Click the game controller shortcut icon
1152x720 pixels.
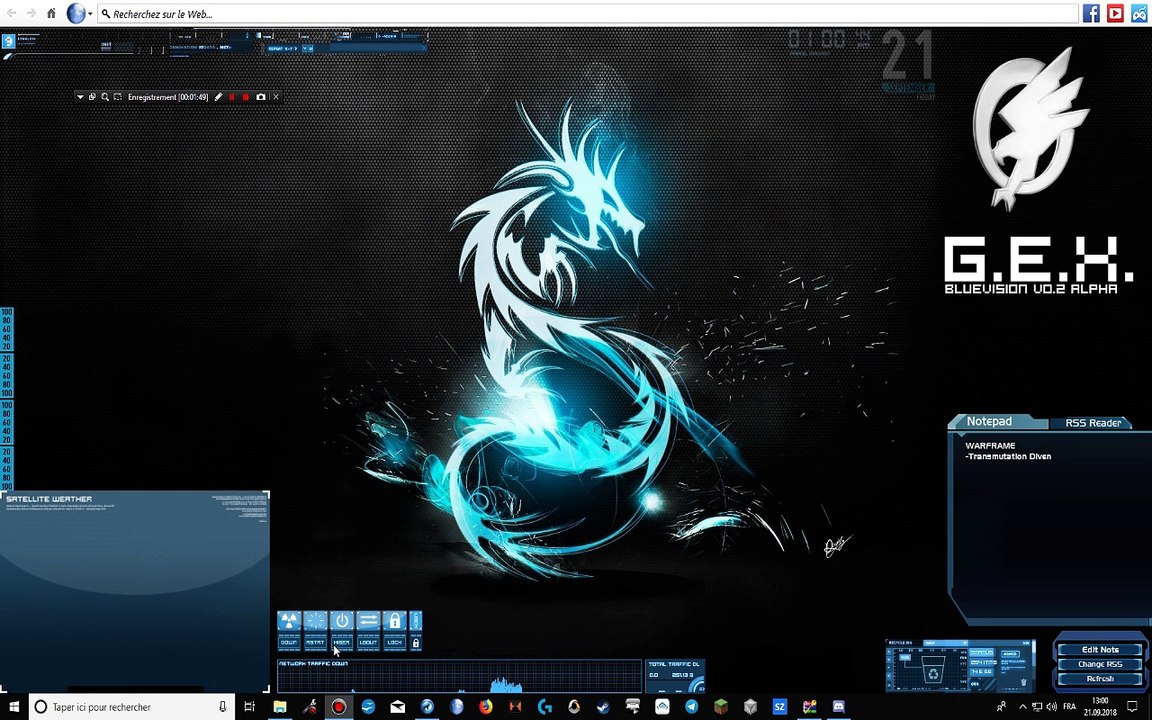tap(1140, 13)
